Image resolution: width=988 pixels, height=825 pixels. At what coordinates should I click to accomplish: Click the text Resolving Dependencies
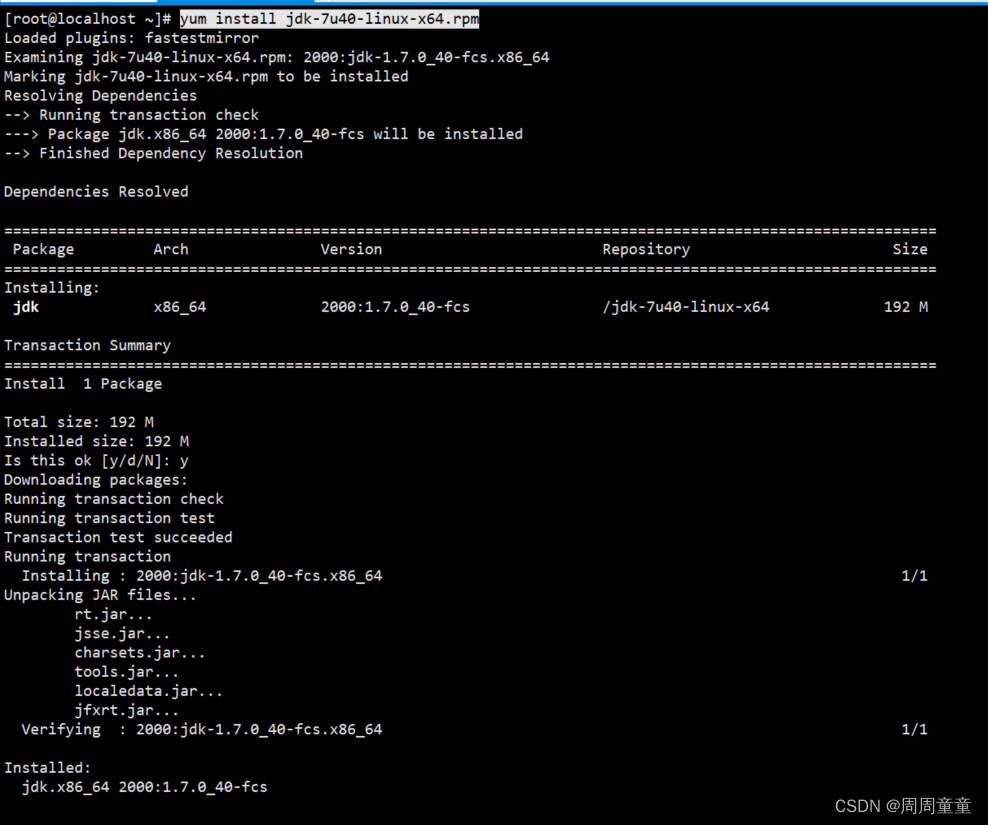point(99,95)
